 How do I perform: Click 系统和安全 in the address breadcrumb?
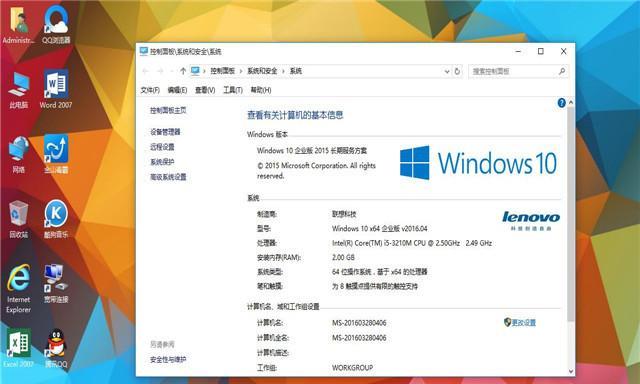tap(262, 71)
